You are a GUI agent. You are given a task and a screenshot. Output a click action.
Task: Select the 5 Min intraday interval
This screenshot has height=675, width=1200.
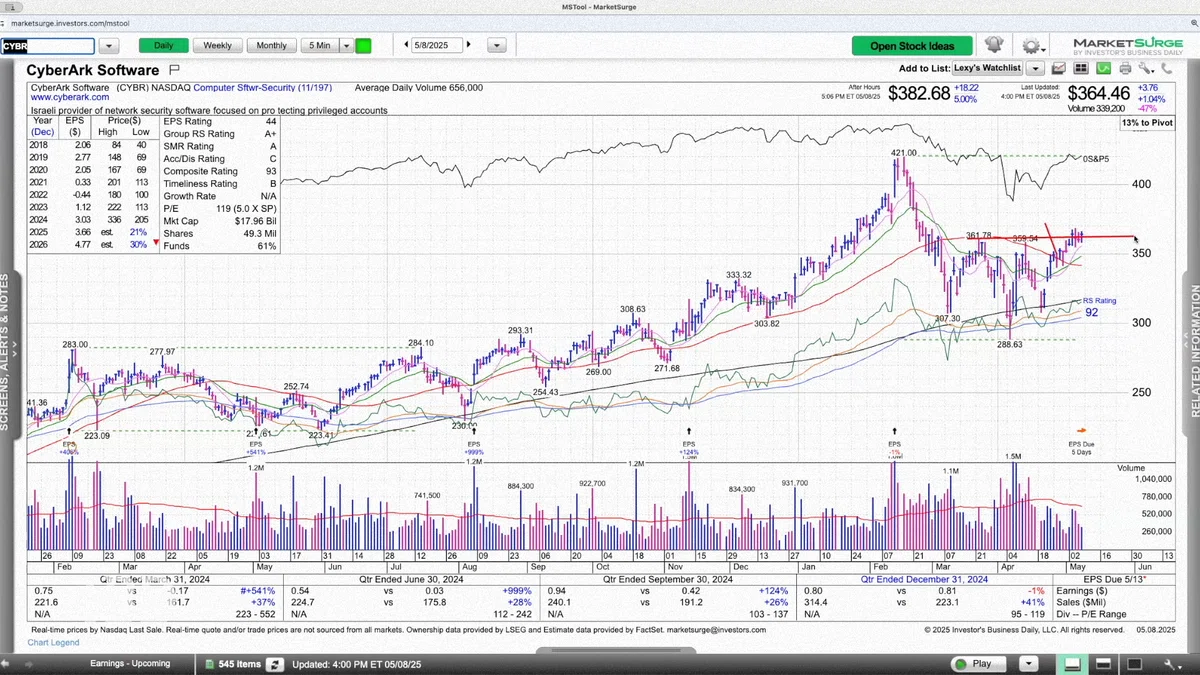320,45
